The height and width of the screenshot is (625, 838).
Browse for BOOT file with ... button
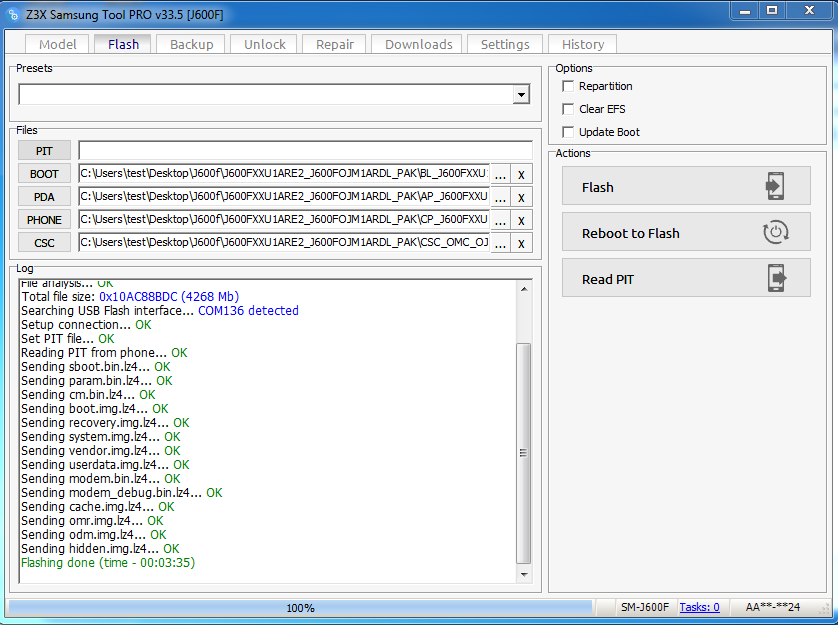click(x=500, y=174)
